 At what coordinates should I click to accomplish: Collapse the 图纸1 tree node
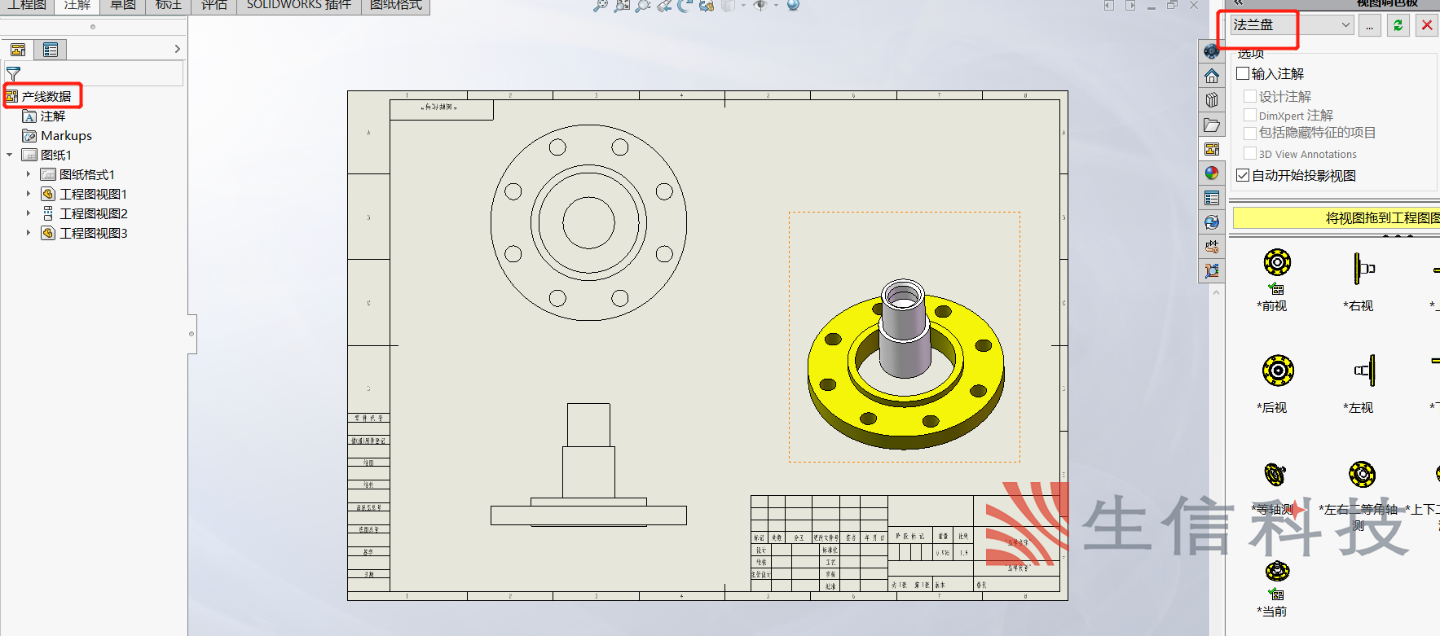tap(10, 155)
